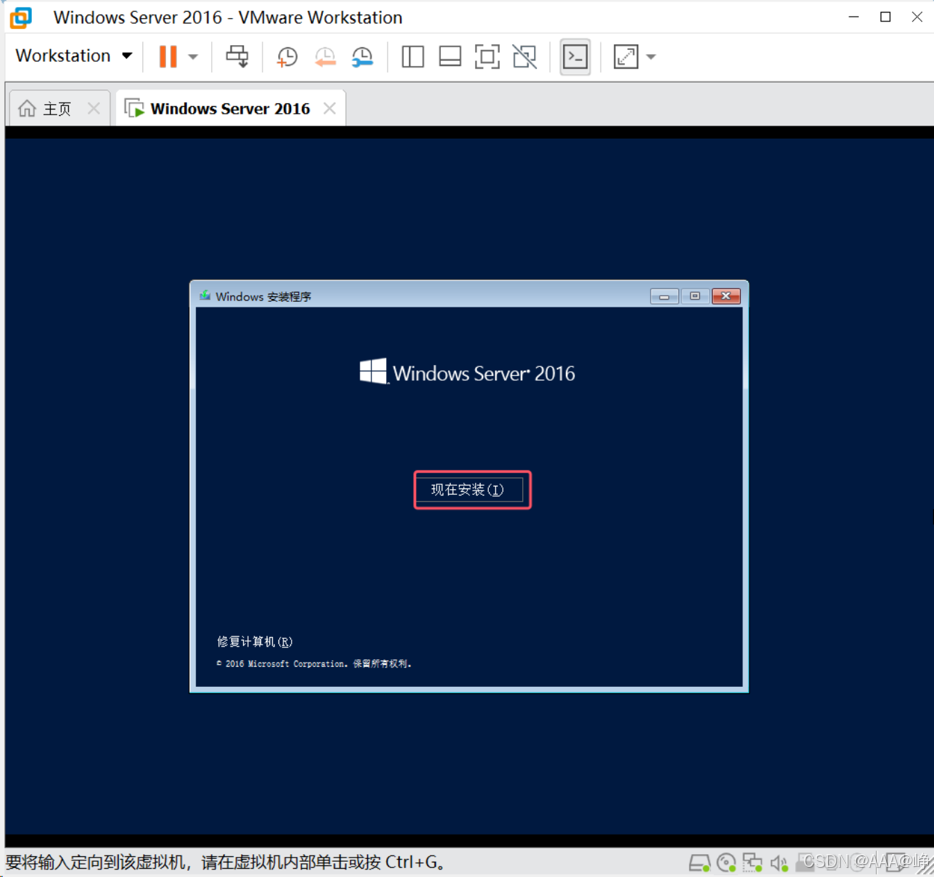Viewport: 934px width, 877px height.
Task: Toggle the thumbnail bar bottom panel view
Action: point(450,57)
